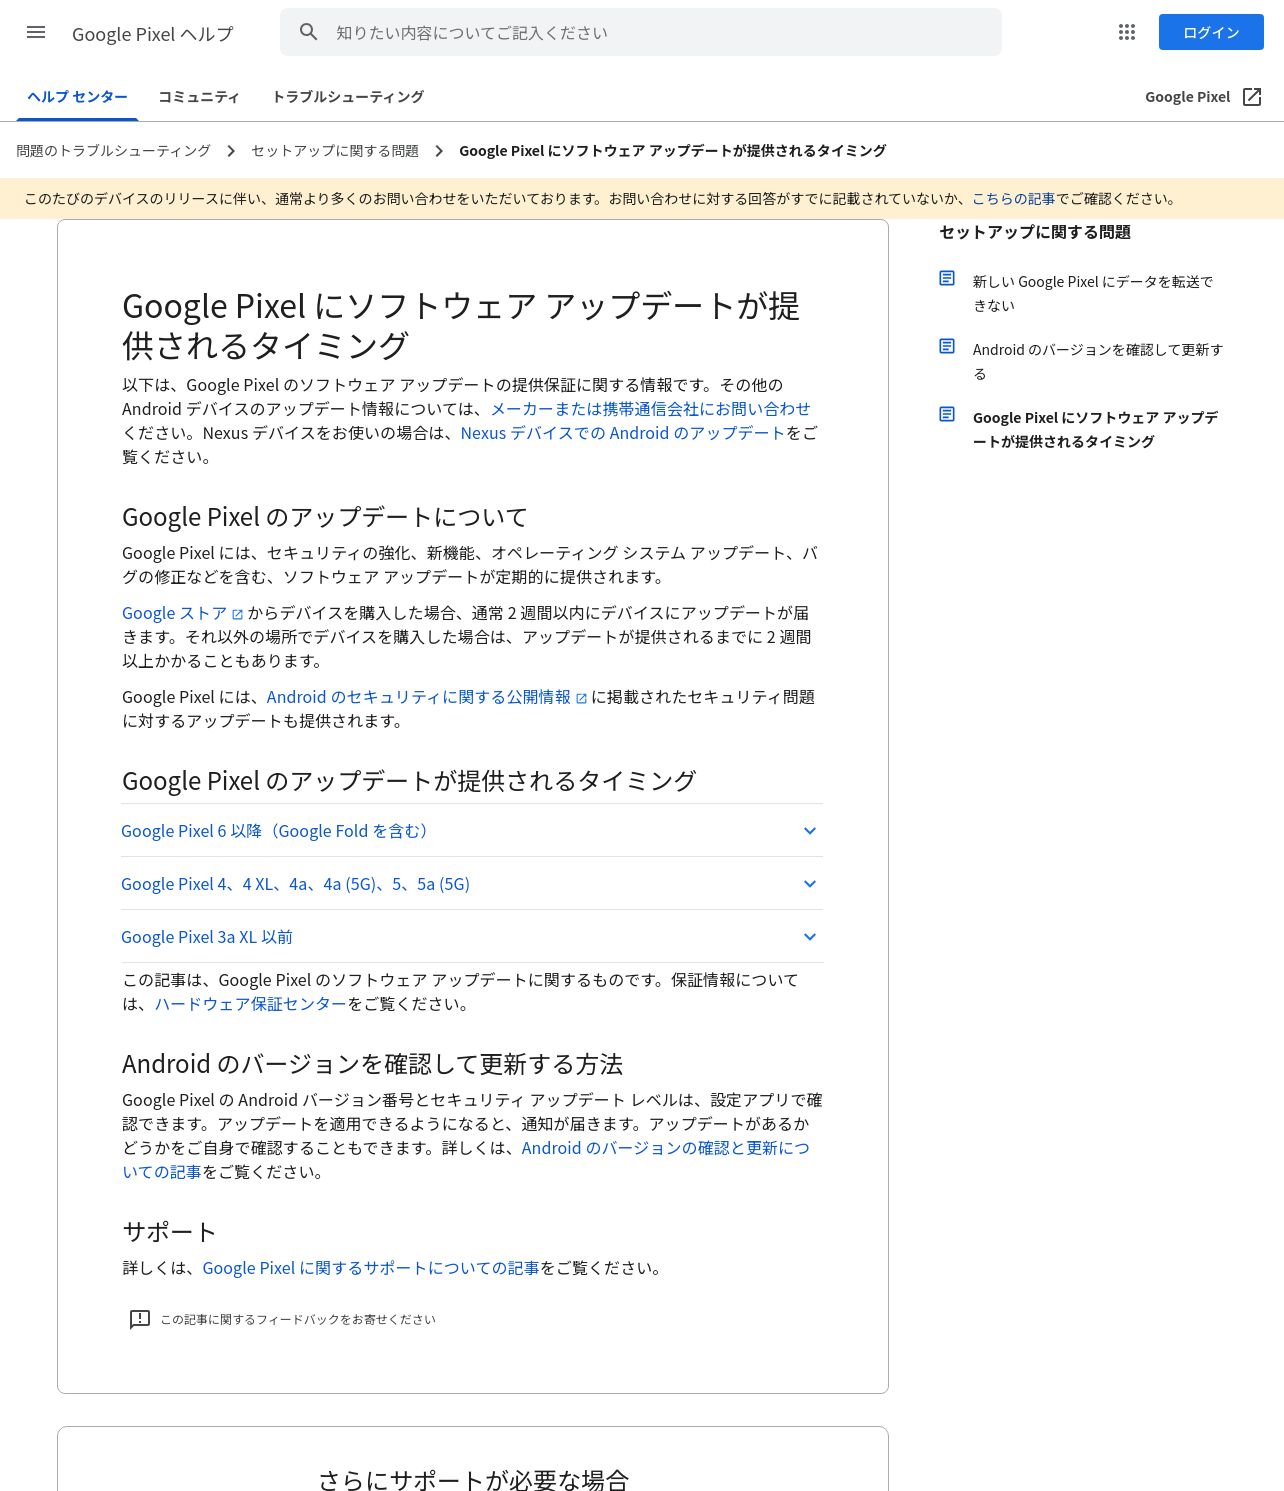Open こちらの記事 link in the banner

[x=1013, y=199]
